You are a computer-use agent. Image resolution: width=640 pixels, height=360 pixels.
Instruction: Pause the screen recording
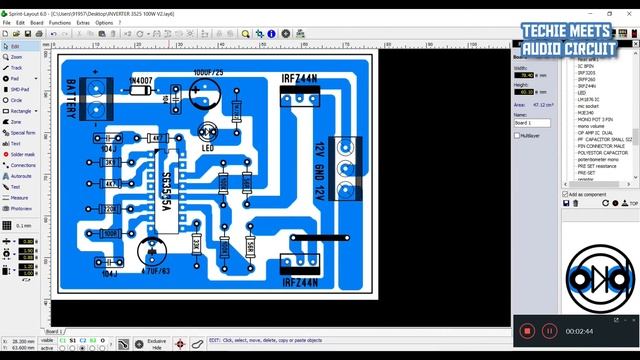point(549,331)
